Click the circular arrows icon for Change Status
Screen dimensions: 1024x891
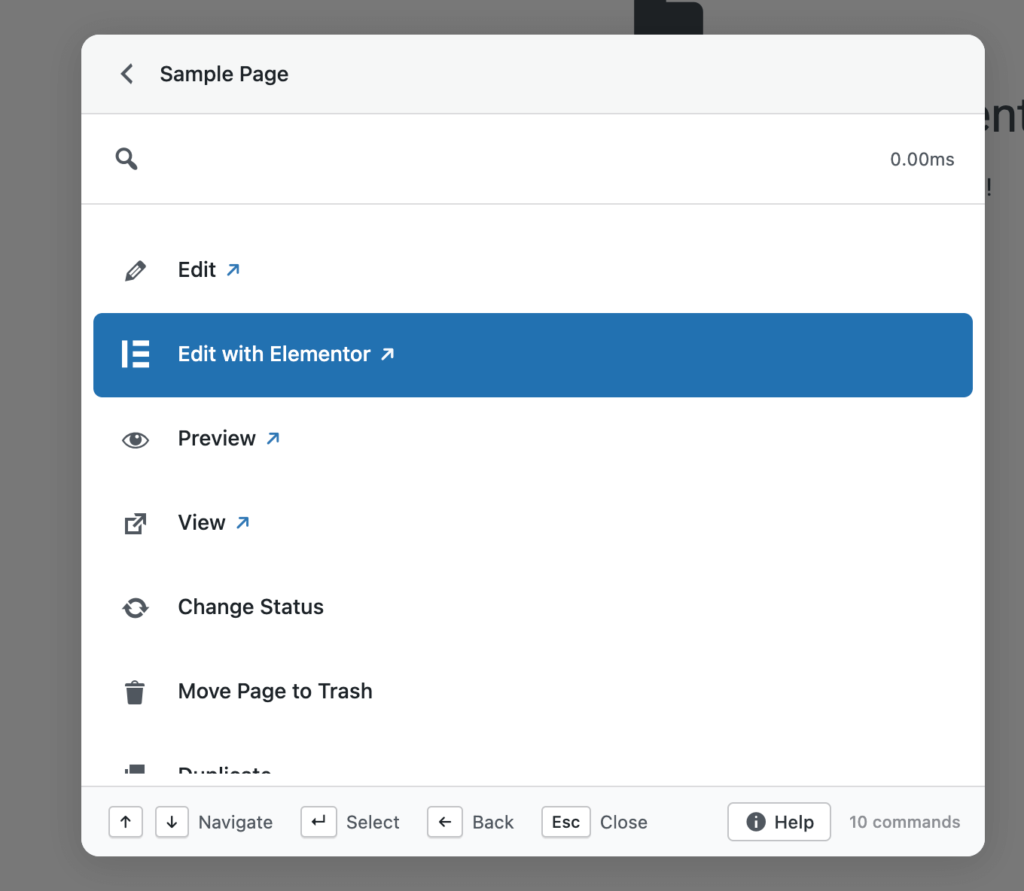(x=135, y=606)
